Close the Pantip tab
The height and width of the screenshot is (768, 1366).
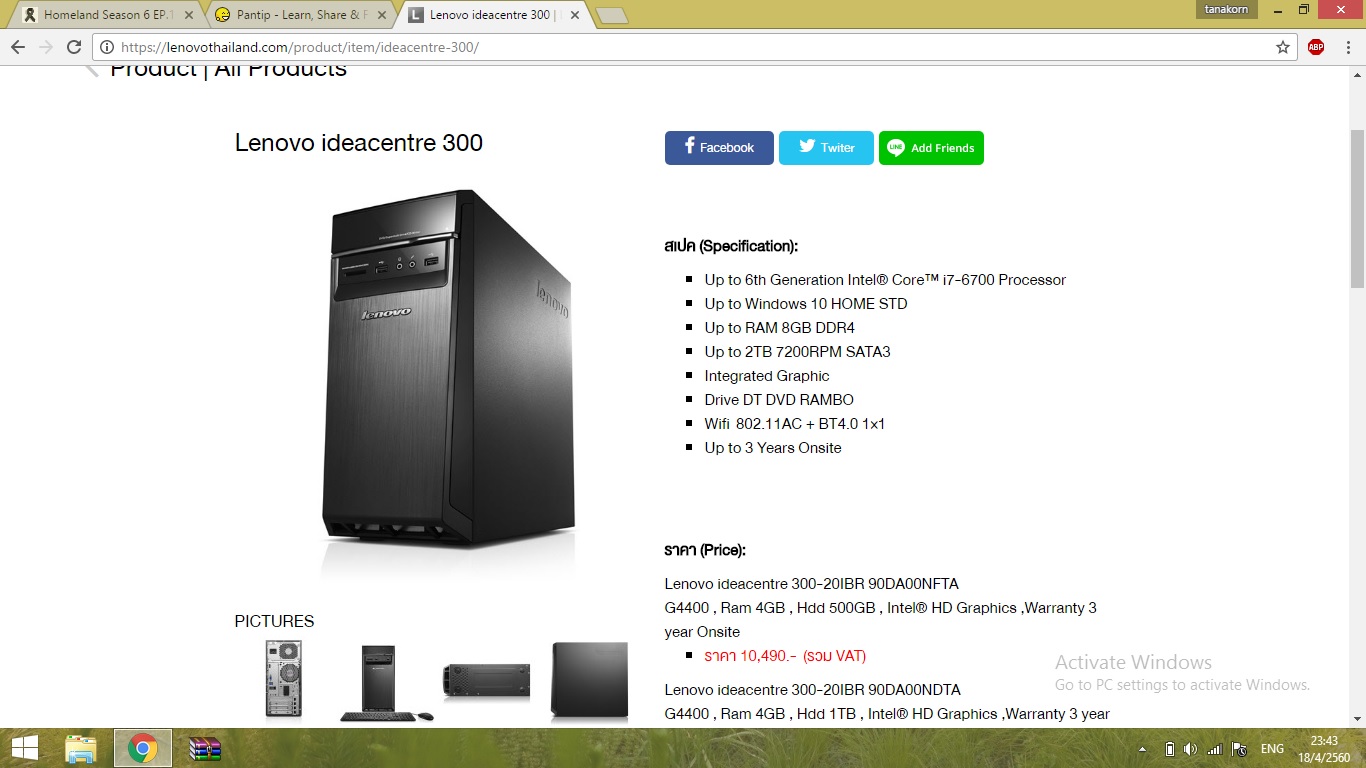(x=382, y=15)
